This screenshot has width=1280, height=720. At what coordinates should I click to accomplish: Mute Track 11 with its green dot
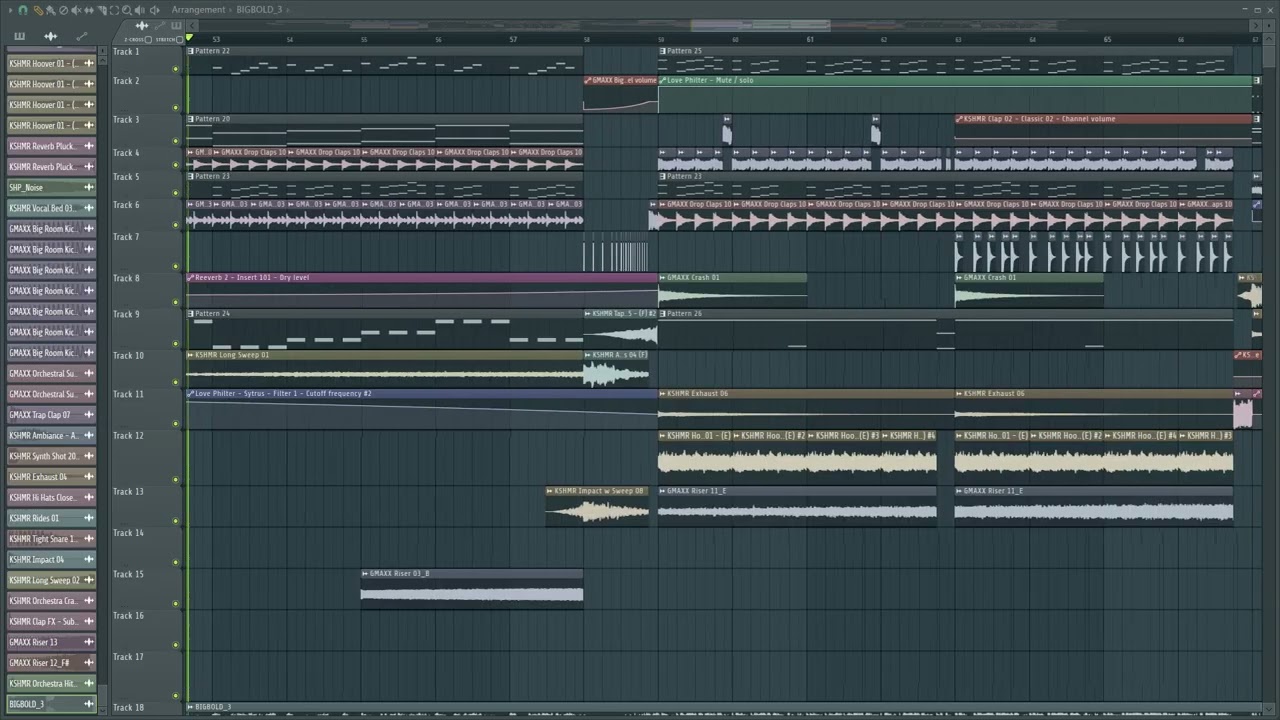pyautogui.click(x=176, y=423)
